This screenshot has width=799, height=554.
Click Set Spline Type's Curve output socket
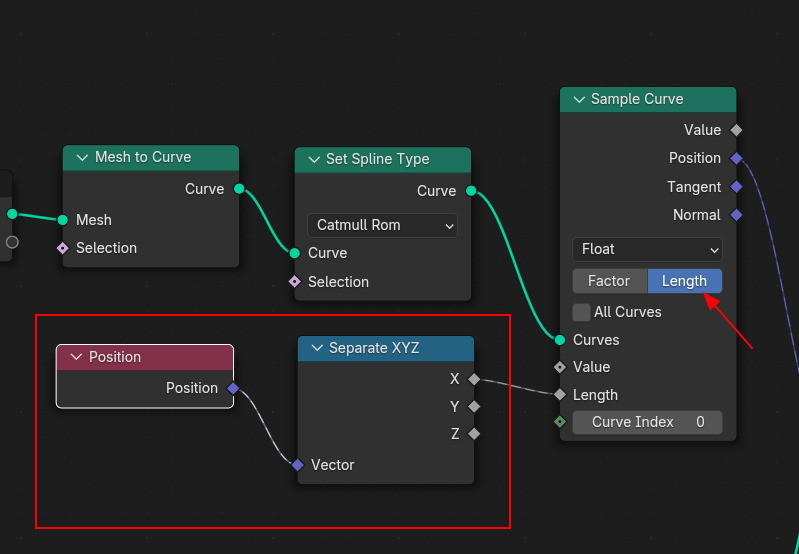click(471, 191)
